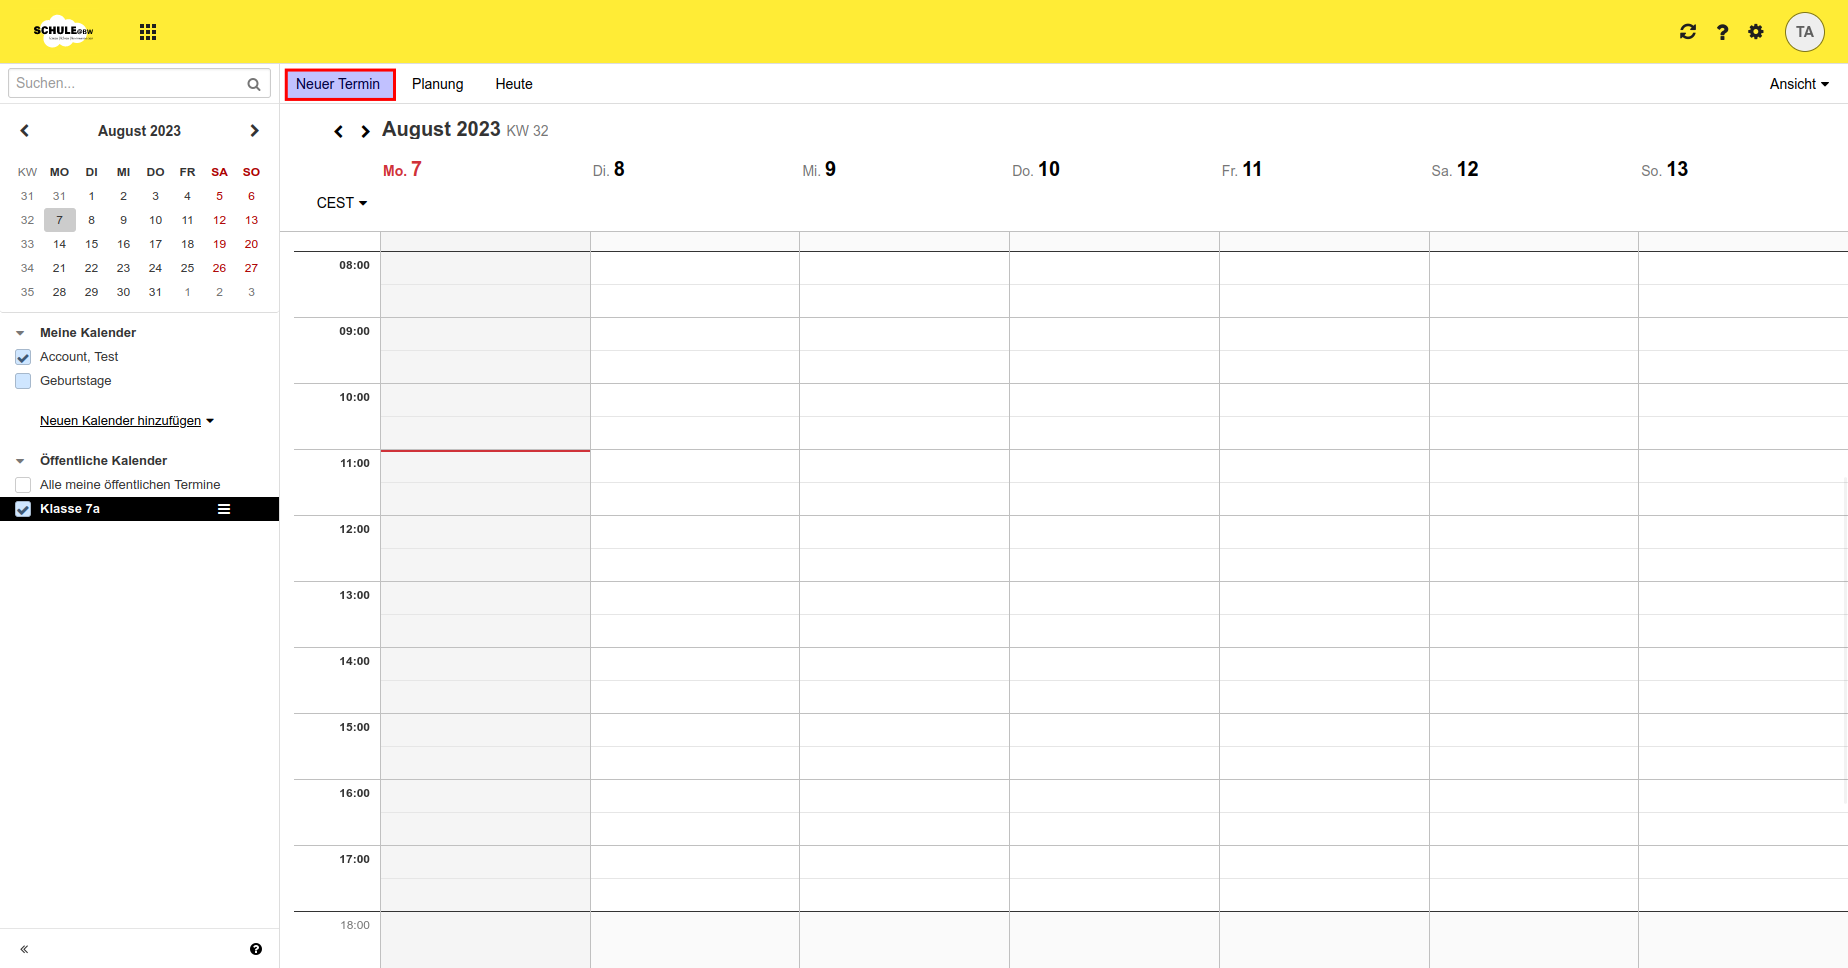Open the Ansicht dropdown
Viewport: 1848px width, 968px height.
1798,84
